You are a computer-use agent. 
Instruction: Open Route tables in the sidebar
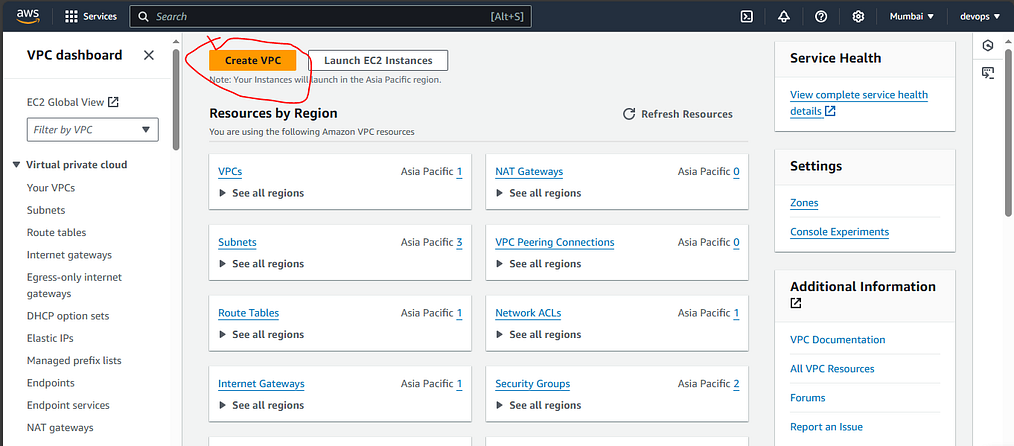tap(56, 232)
